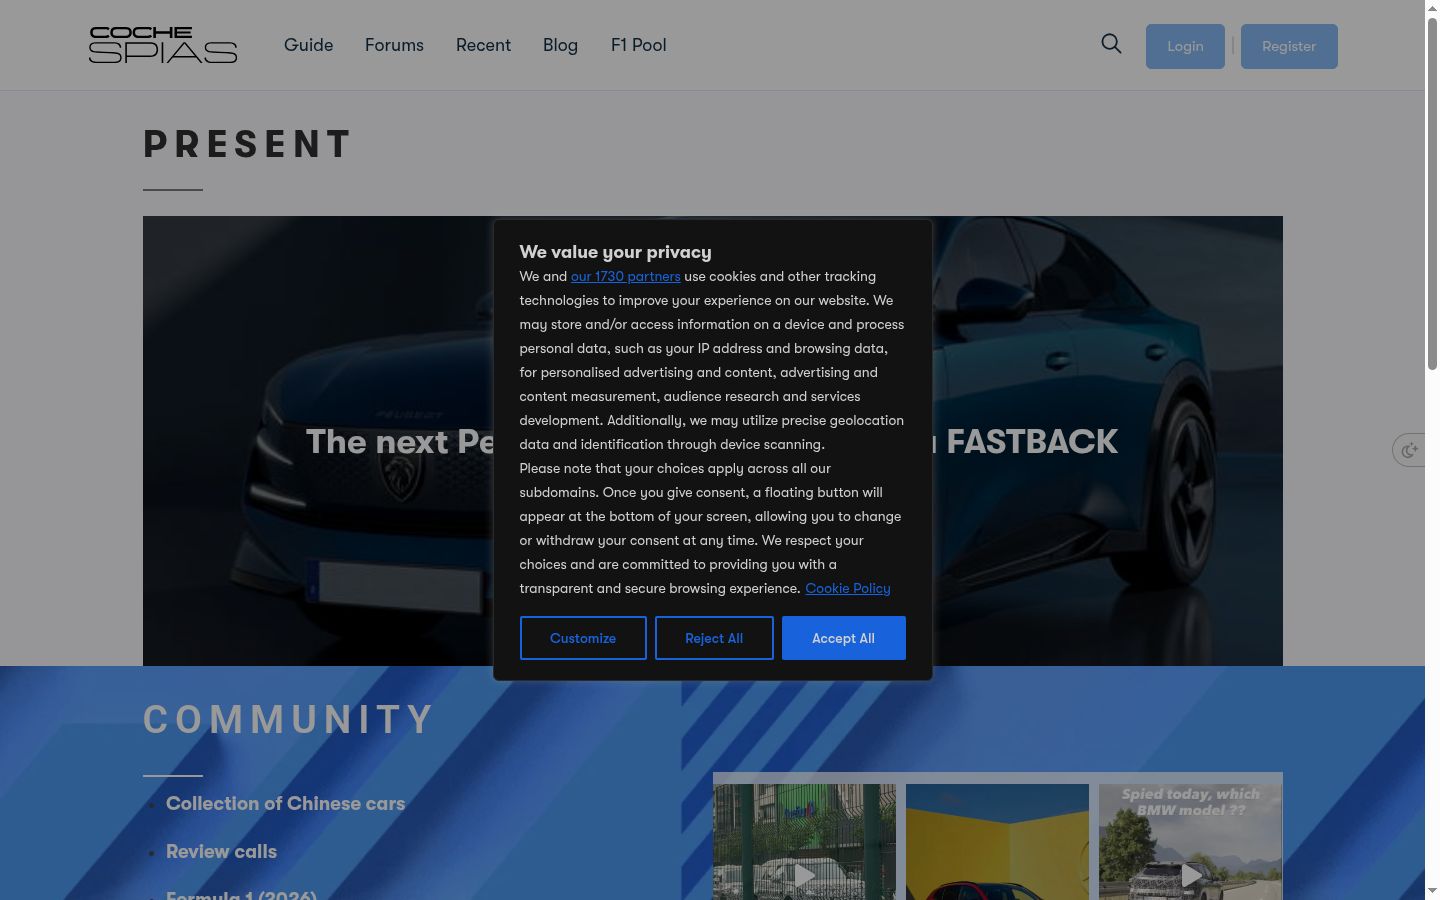Play the BMW spied video thumbnail
The width and height of the screenshot is (1440, 900).
click(1190, 842)
